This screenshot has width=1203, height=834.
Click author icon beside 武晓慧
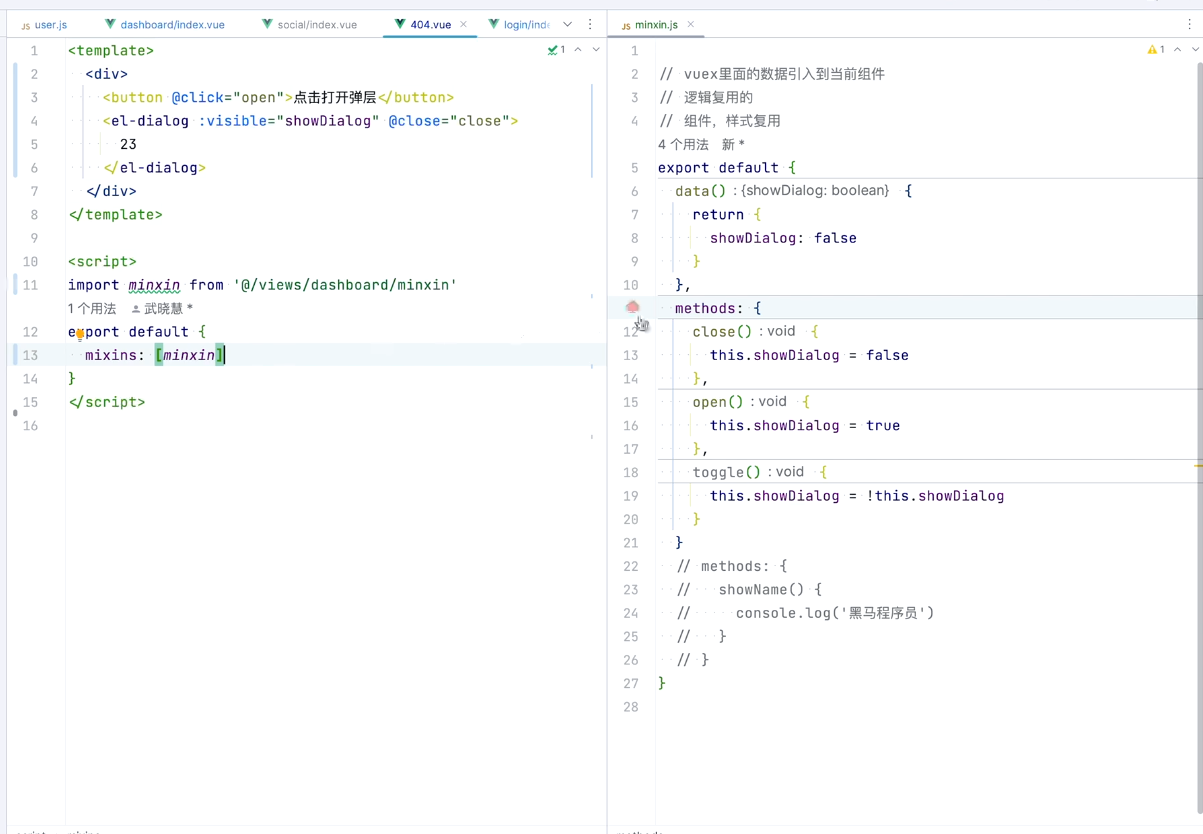coord(136,309)
